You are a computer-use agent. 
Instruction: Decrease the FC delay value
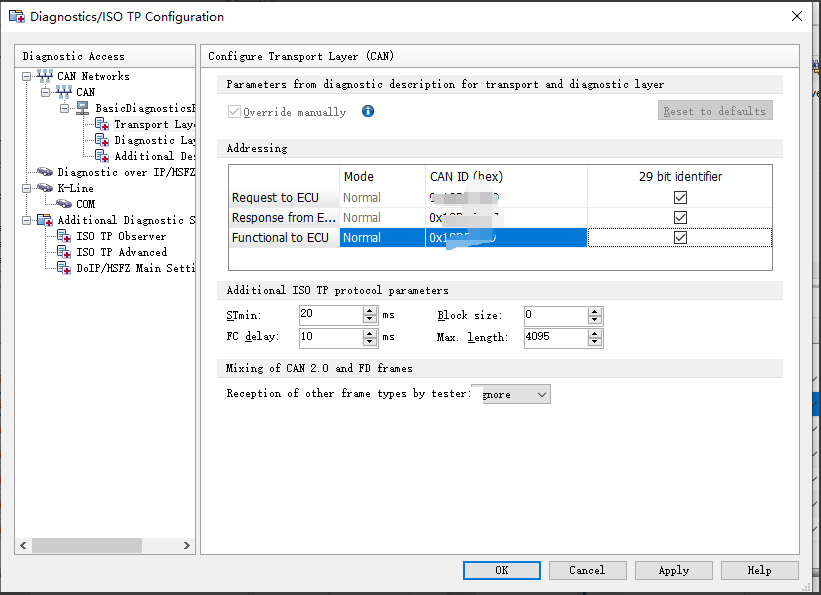[x=370, y=341]
